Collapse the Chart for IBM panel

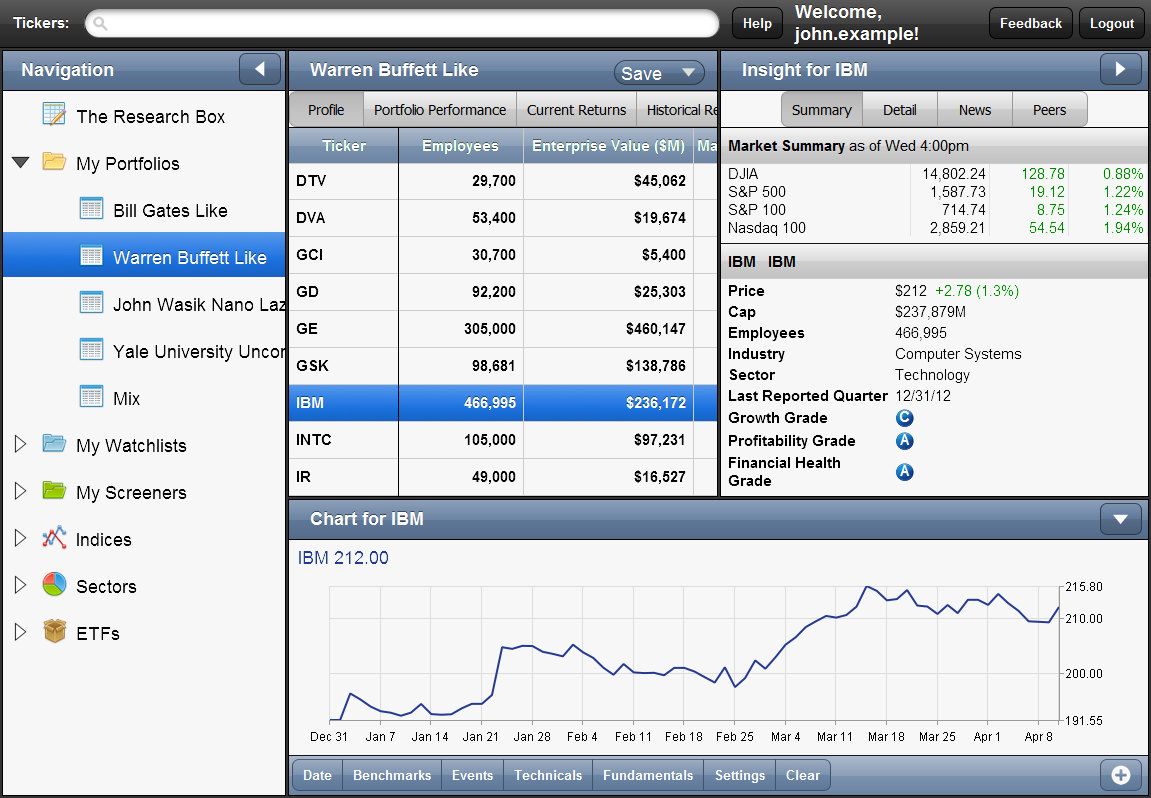click(x=1120, y=519)
